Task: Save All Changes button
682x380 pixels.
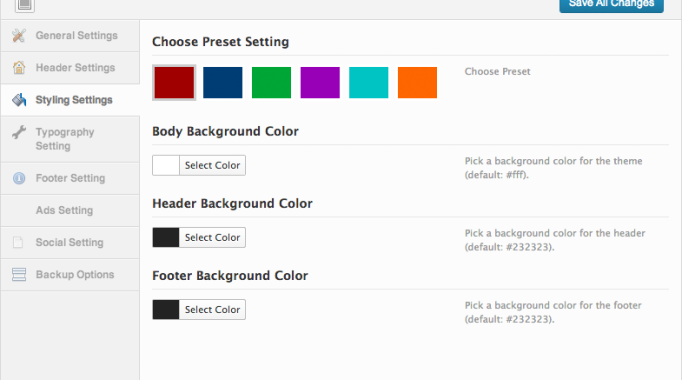Action: (611, 5)
